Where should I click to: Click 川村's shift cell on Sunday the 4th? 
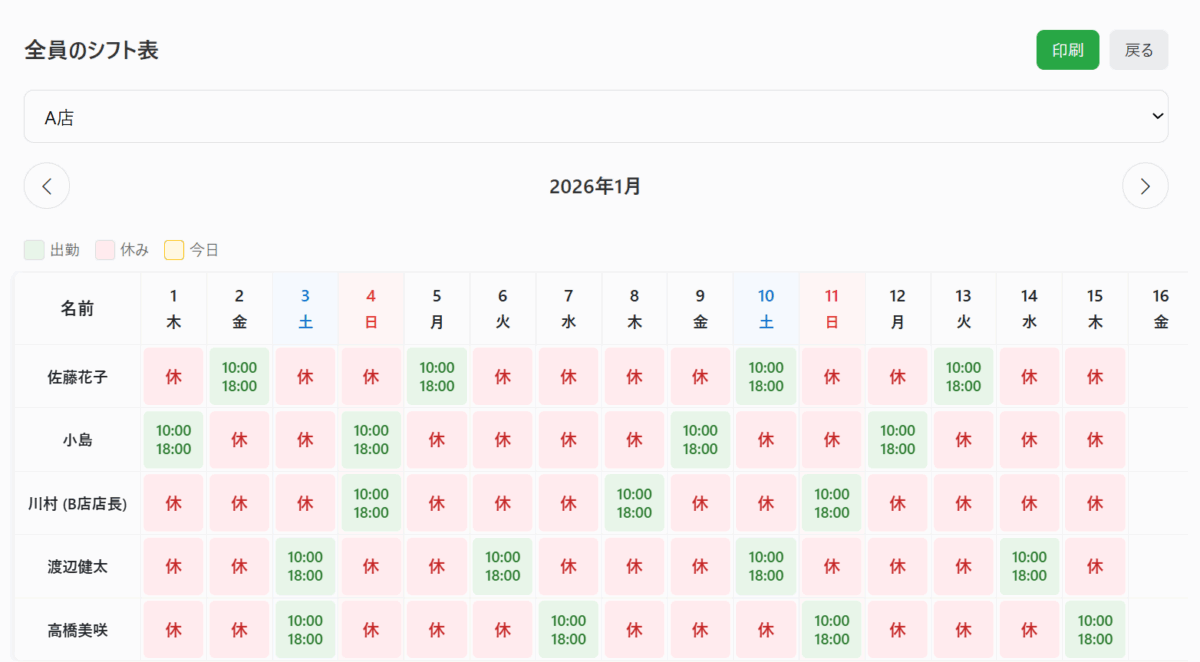pos(371,503)
